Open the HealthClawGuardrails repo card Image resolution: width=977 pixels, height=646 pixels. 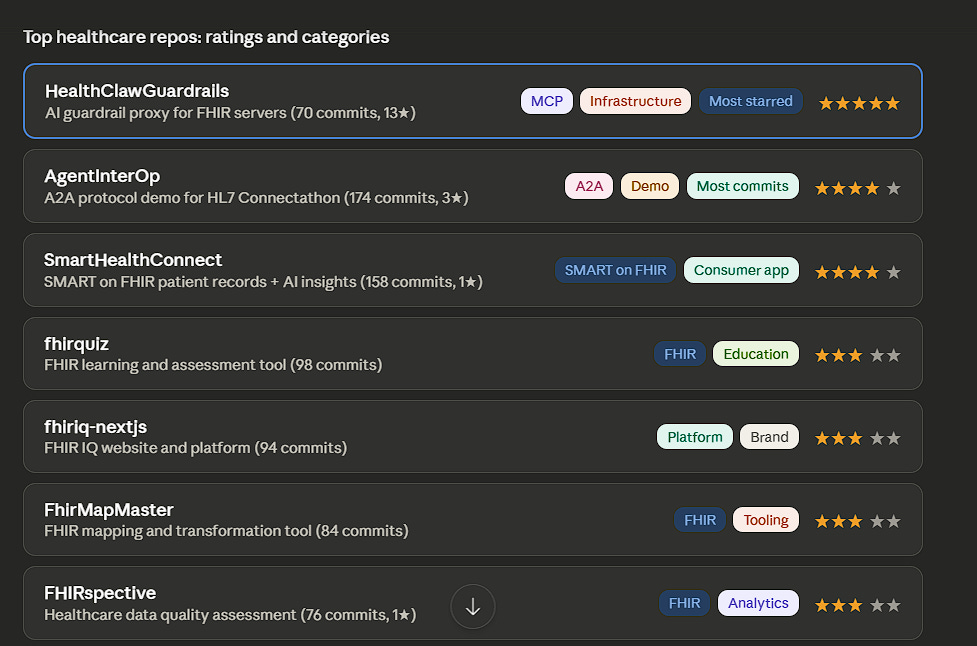tap(472, 101)
